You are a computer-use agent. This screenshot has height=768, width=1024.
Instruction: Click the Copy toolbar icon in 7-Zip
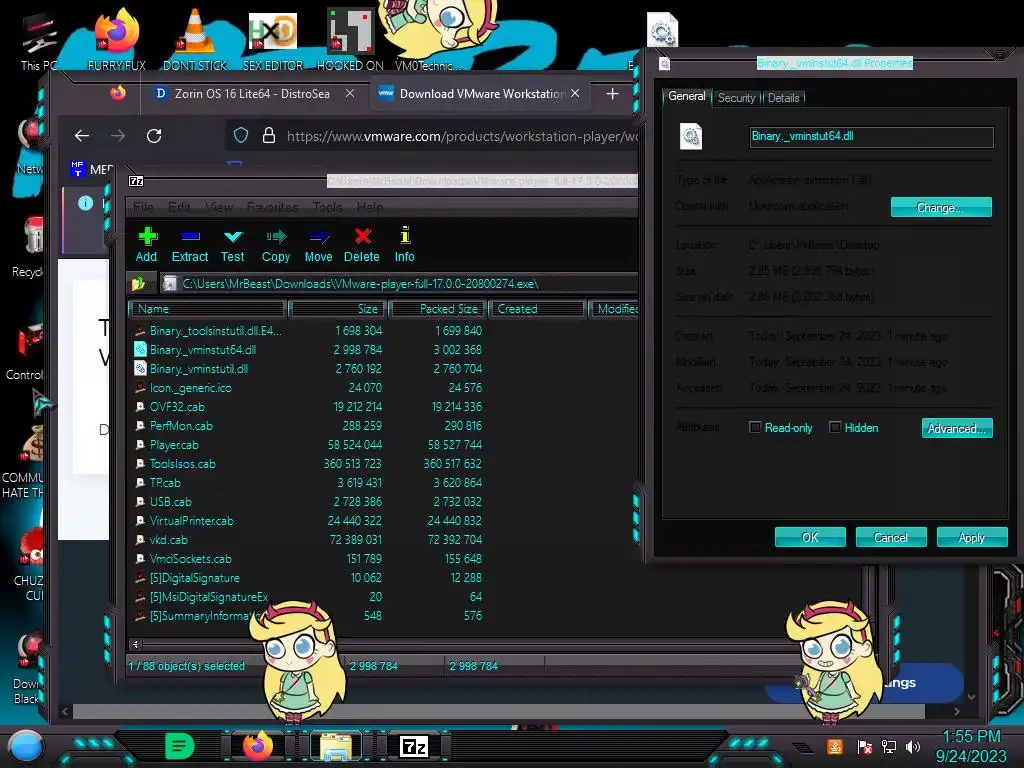click(276, 245)
